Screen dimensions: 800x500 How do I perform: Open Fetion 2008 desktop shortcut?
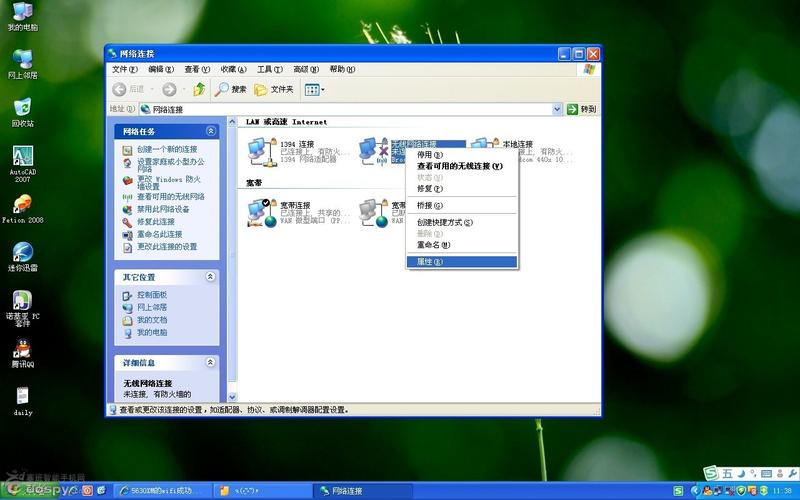click(22, 205)
